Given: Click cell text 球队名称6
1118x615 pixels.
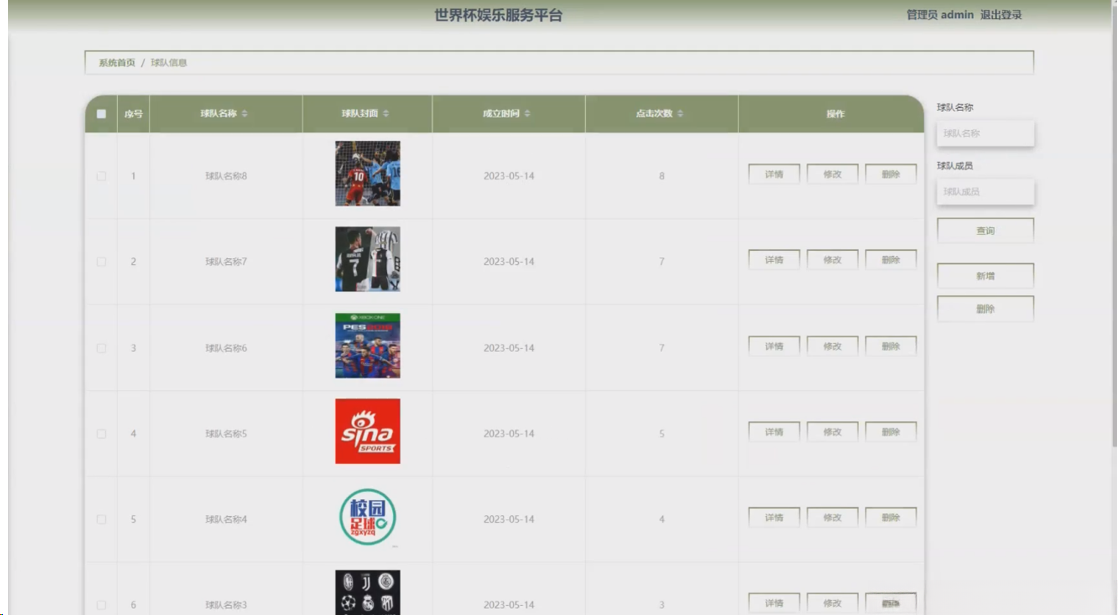Looking at the screenshot, I should pyautogui.click(x=226, y=348).
